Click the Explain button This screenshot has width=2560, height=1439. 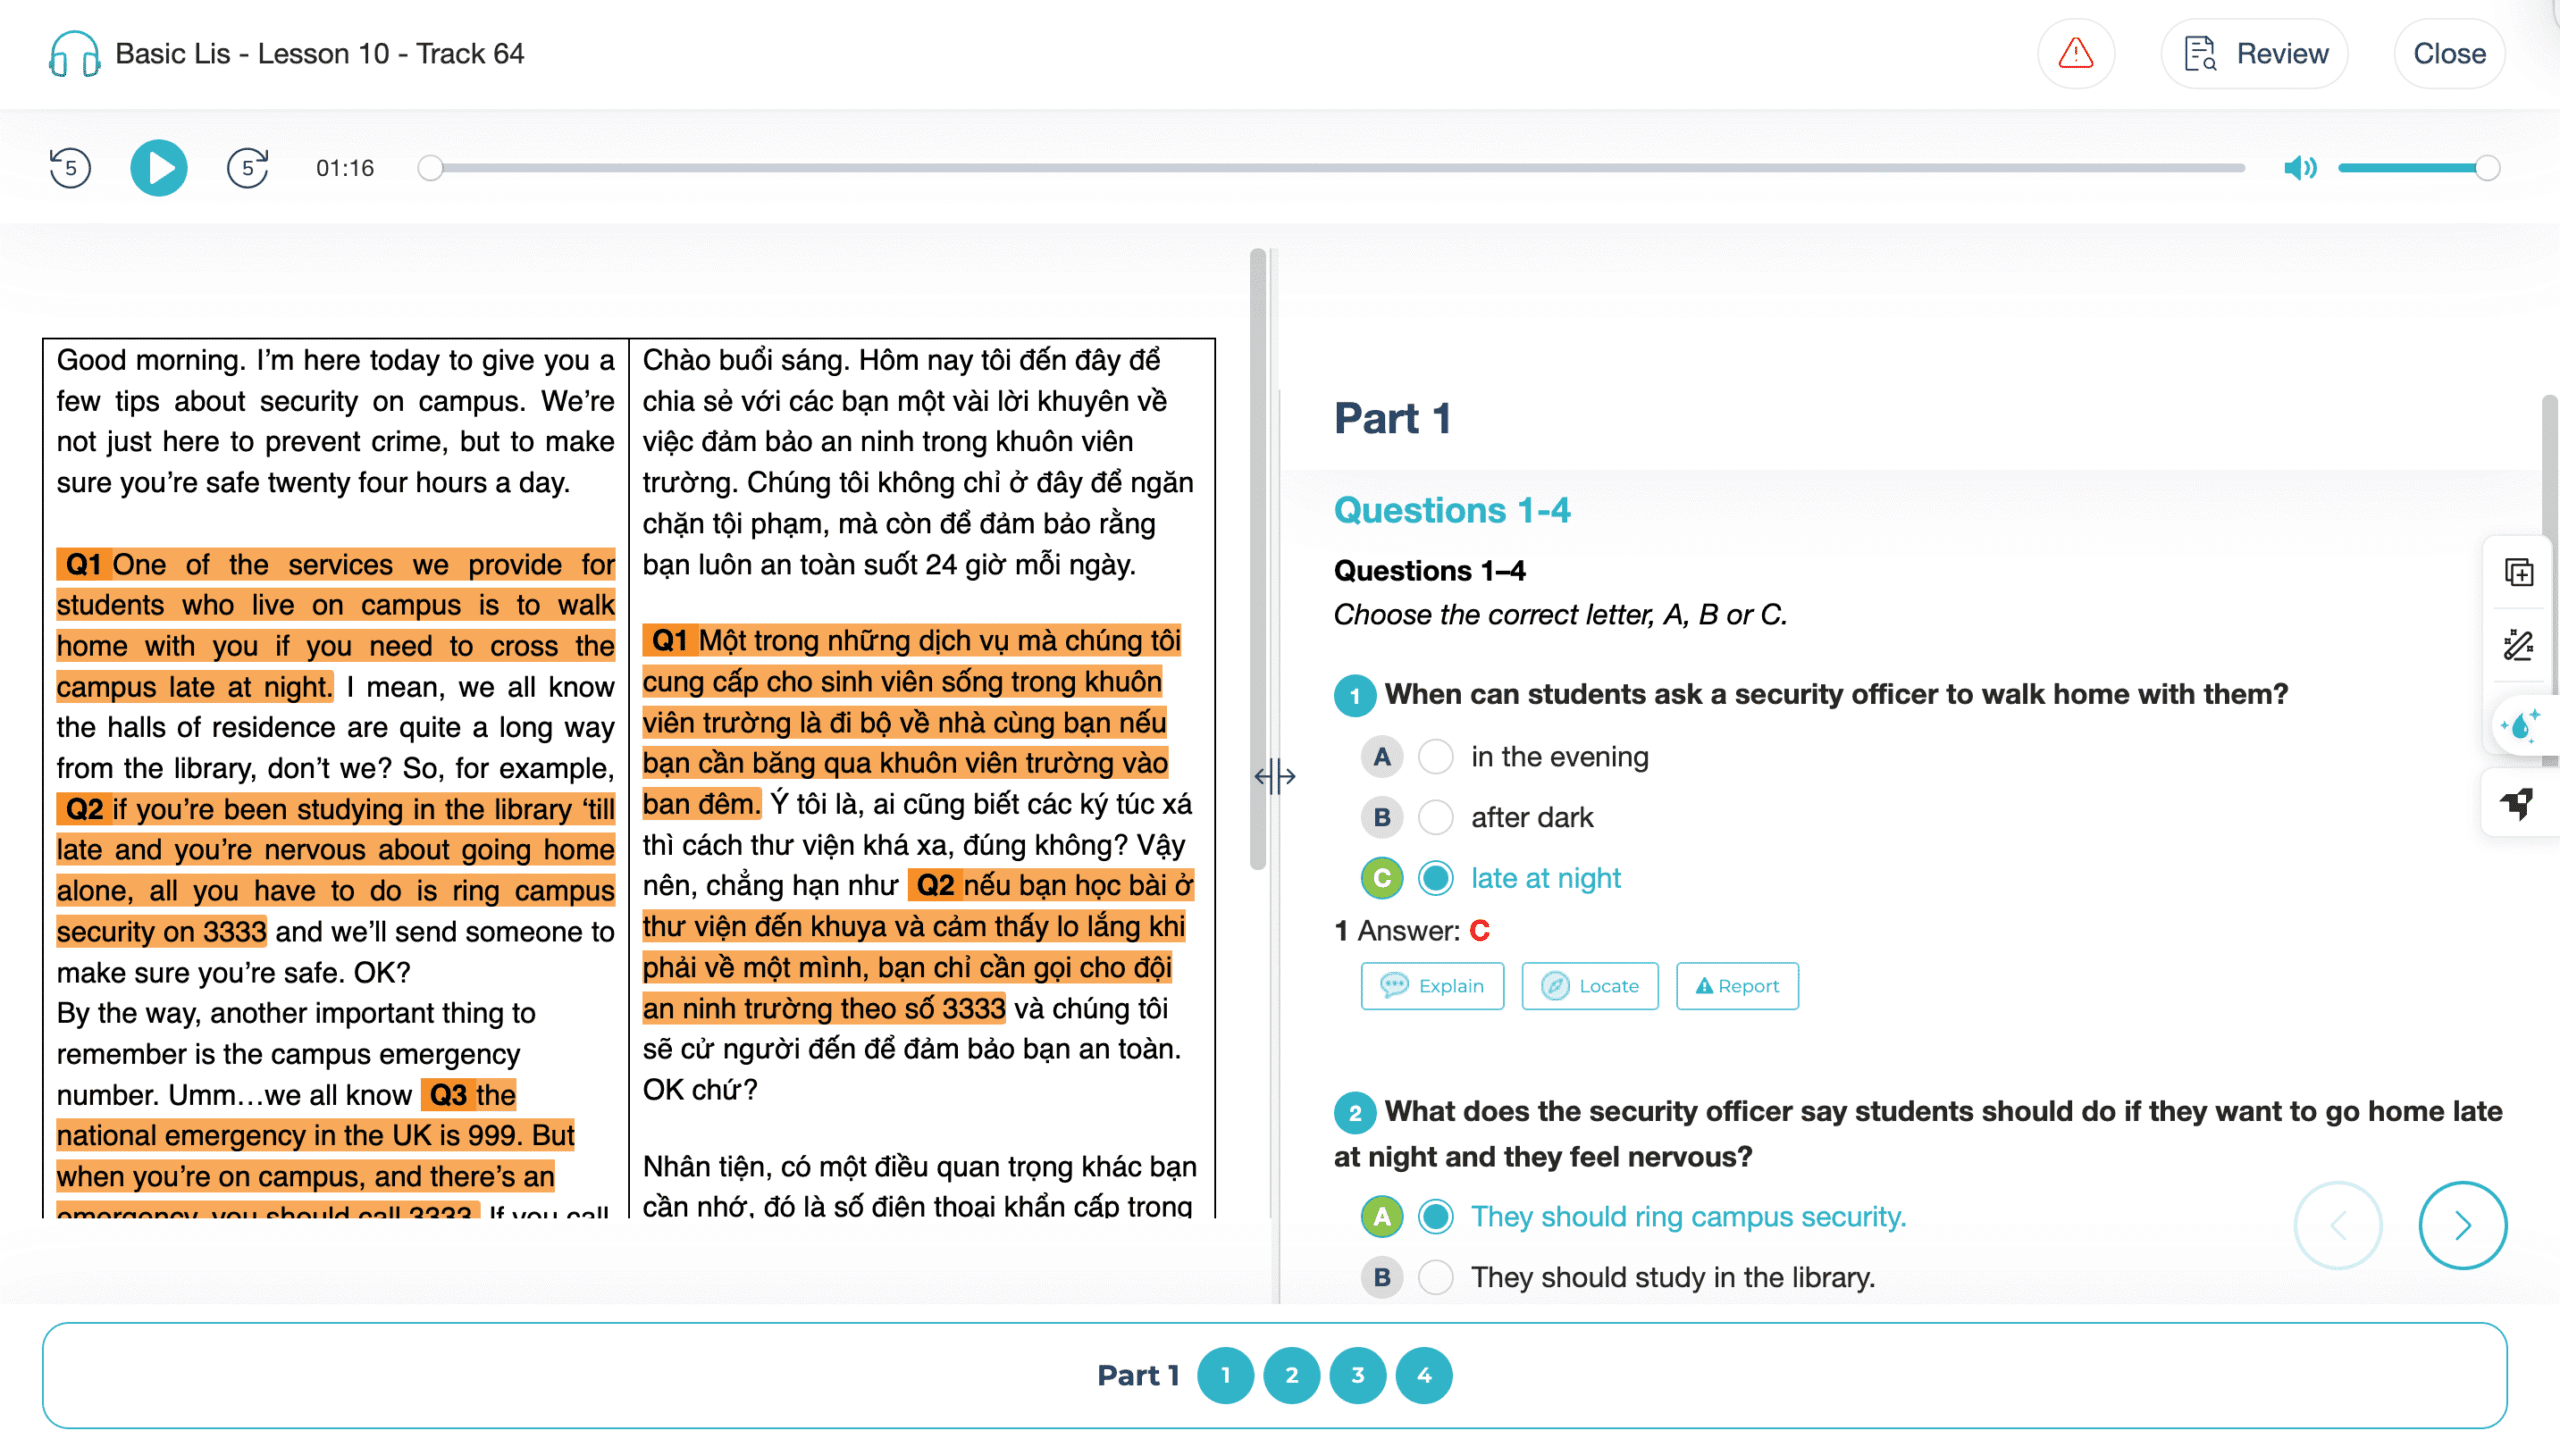pyautogui.click(x=1432, y=987)
